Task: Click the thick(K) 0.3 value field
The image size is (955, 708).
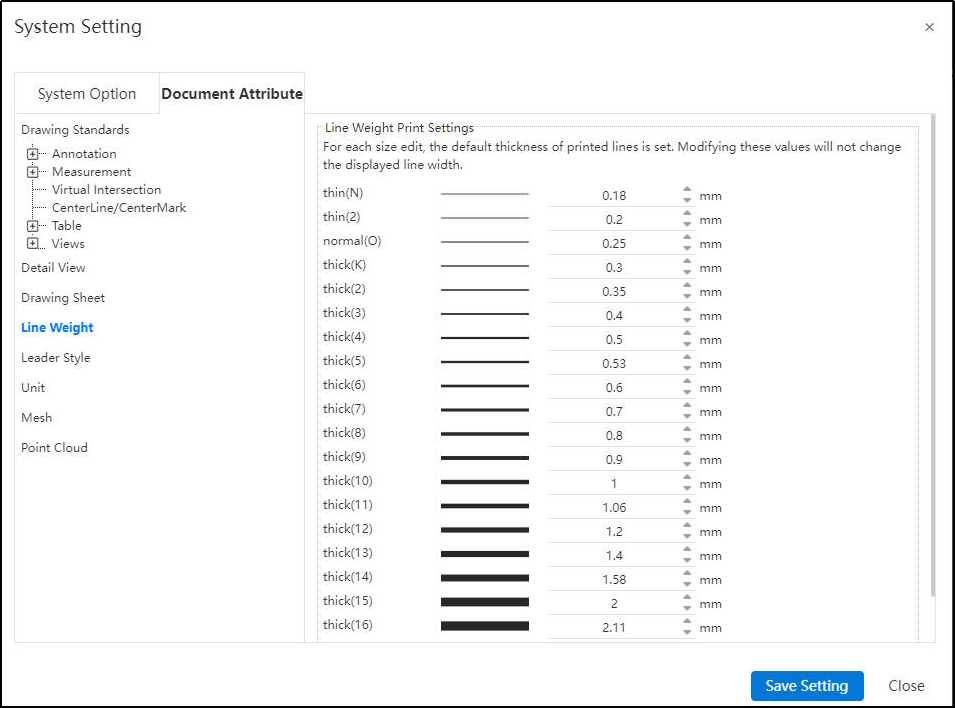Action: tap(614, 267)
